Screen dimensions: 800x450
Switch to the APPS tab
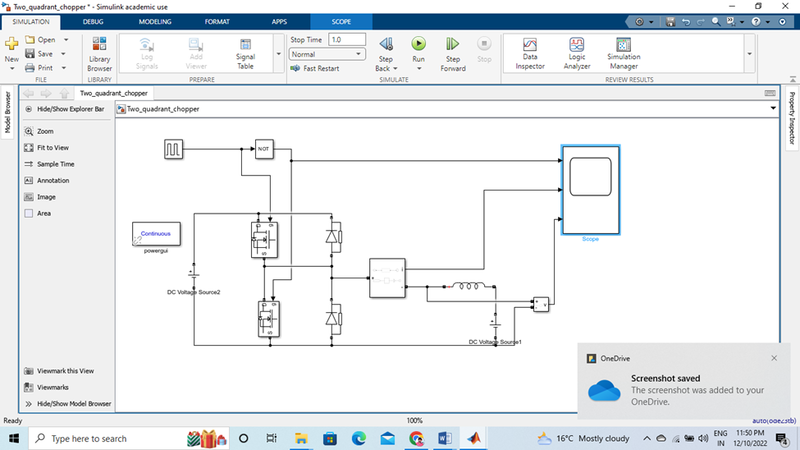(x=279, y=22)
